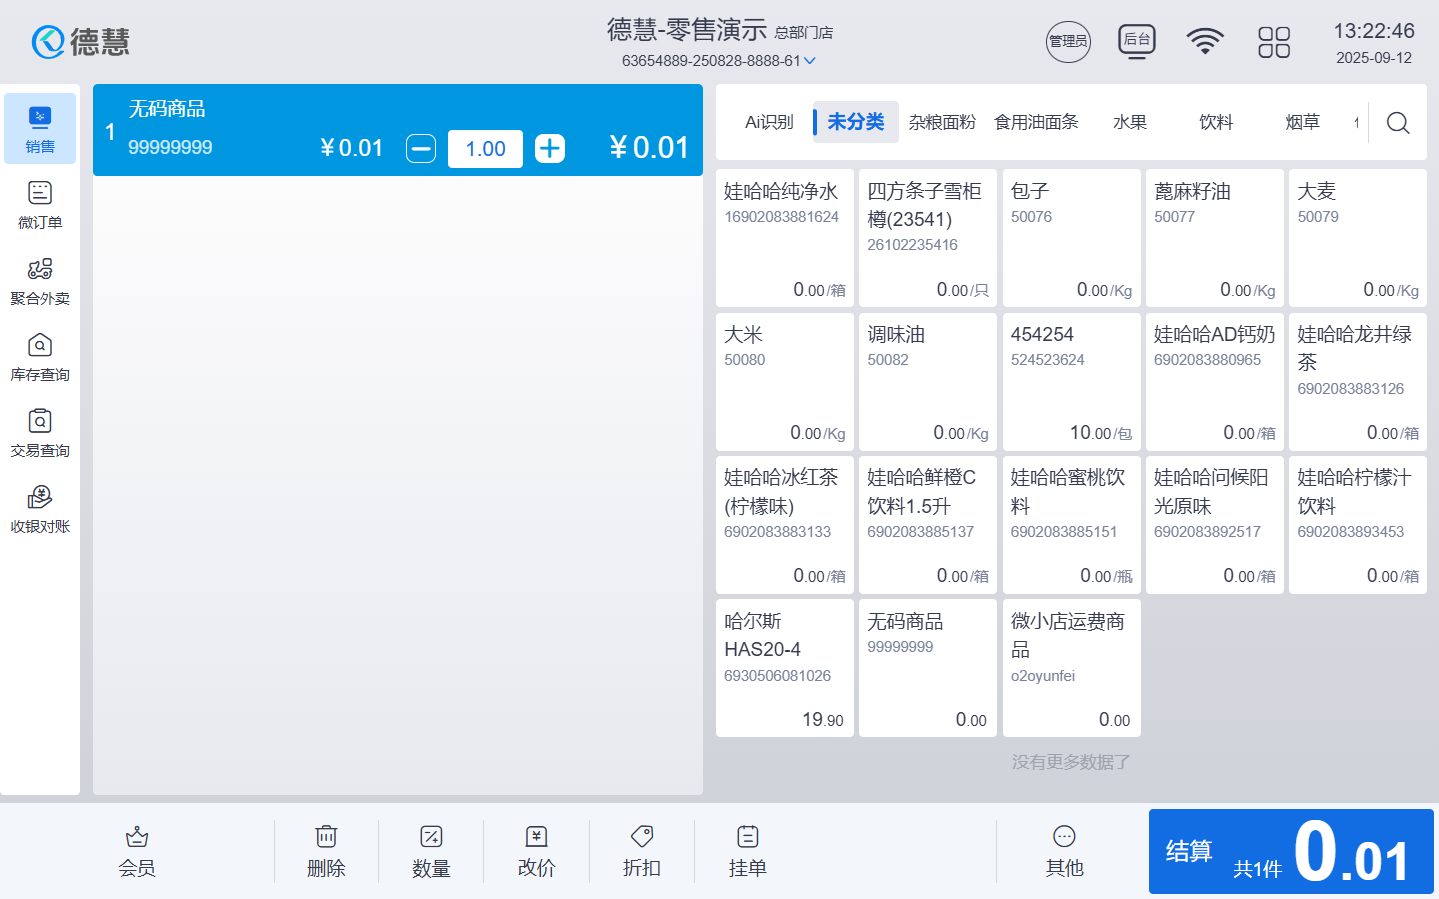Click the product search magnifier icon
The width and height of the screenshot is (1439, 899).
[1398, 123]
